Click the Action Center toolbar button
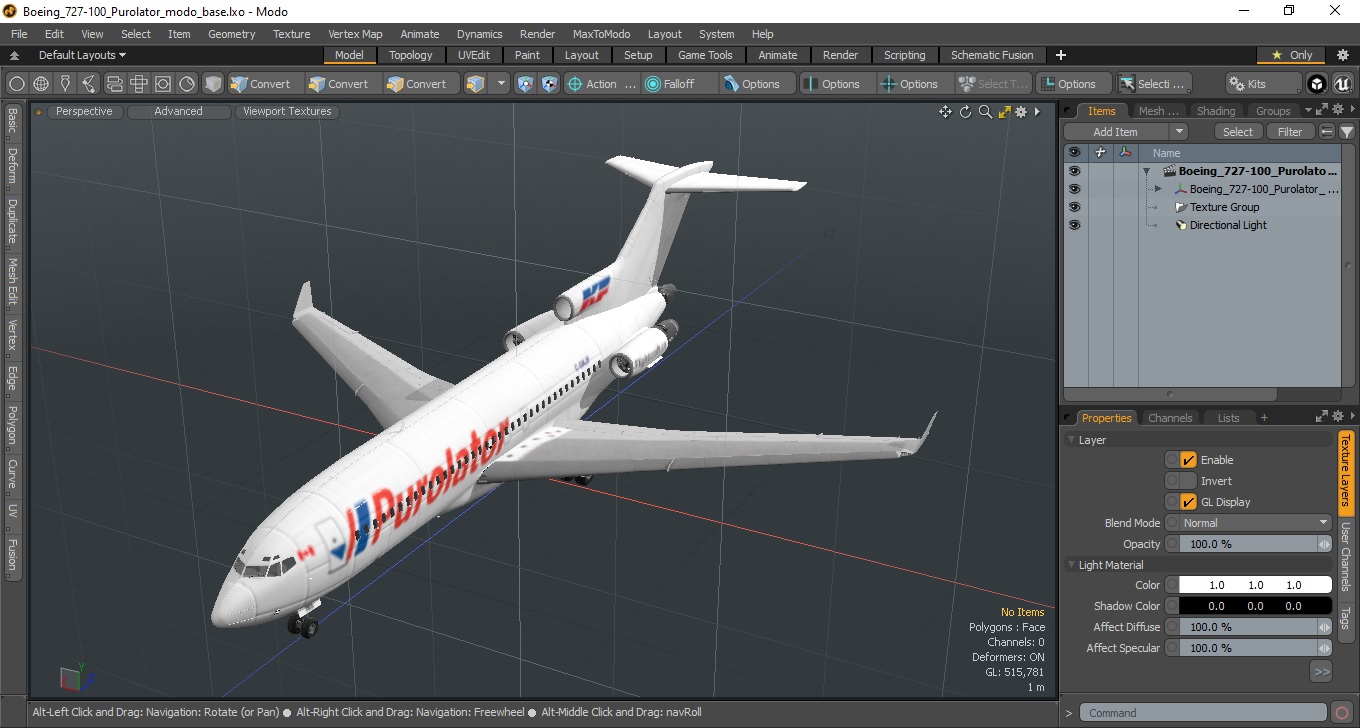The width and height of the screenshot is (1360, 728). pyautogui.click(x=601, y=84)
